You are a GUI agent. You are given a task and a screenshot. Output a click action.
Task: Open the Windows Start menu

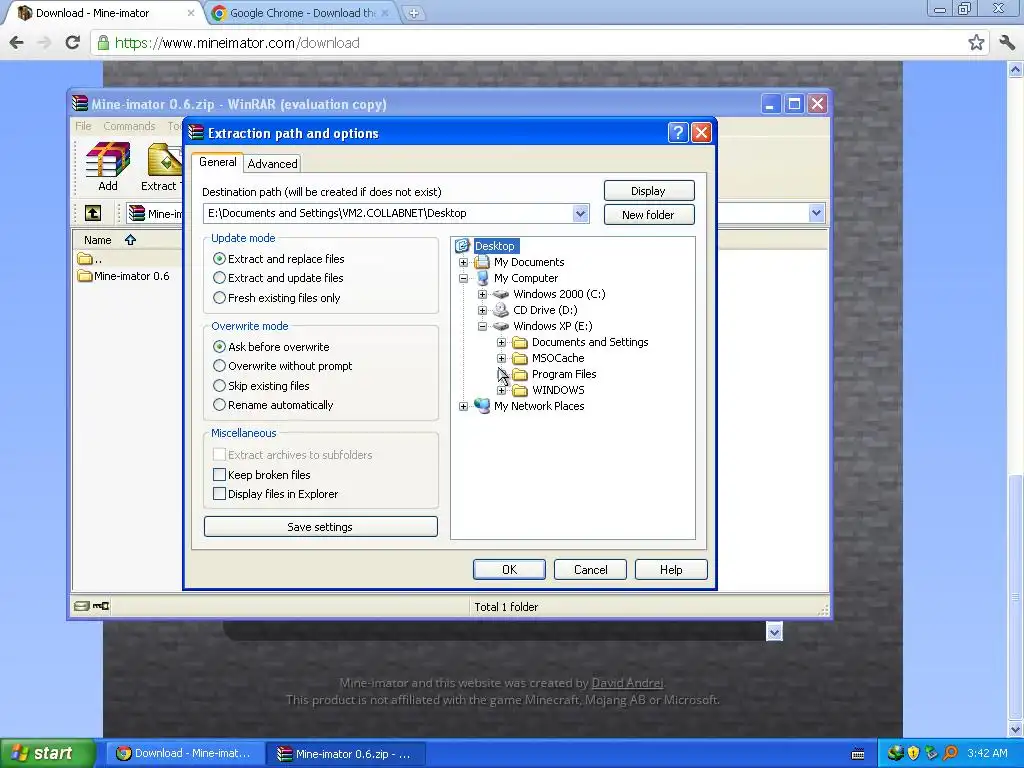46,753
